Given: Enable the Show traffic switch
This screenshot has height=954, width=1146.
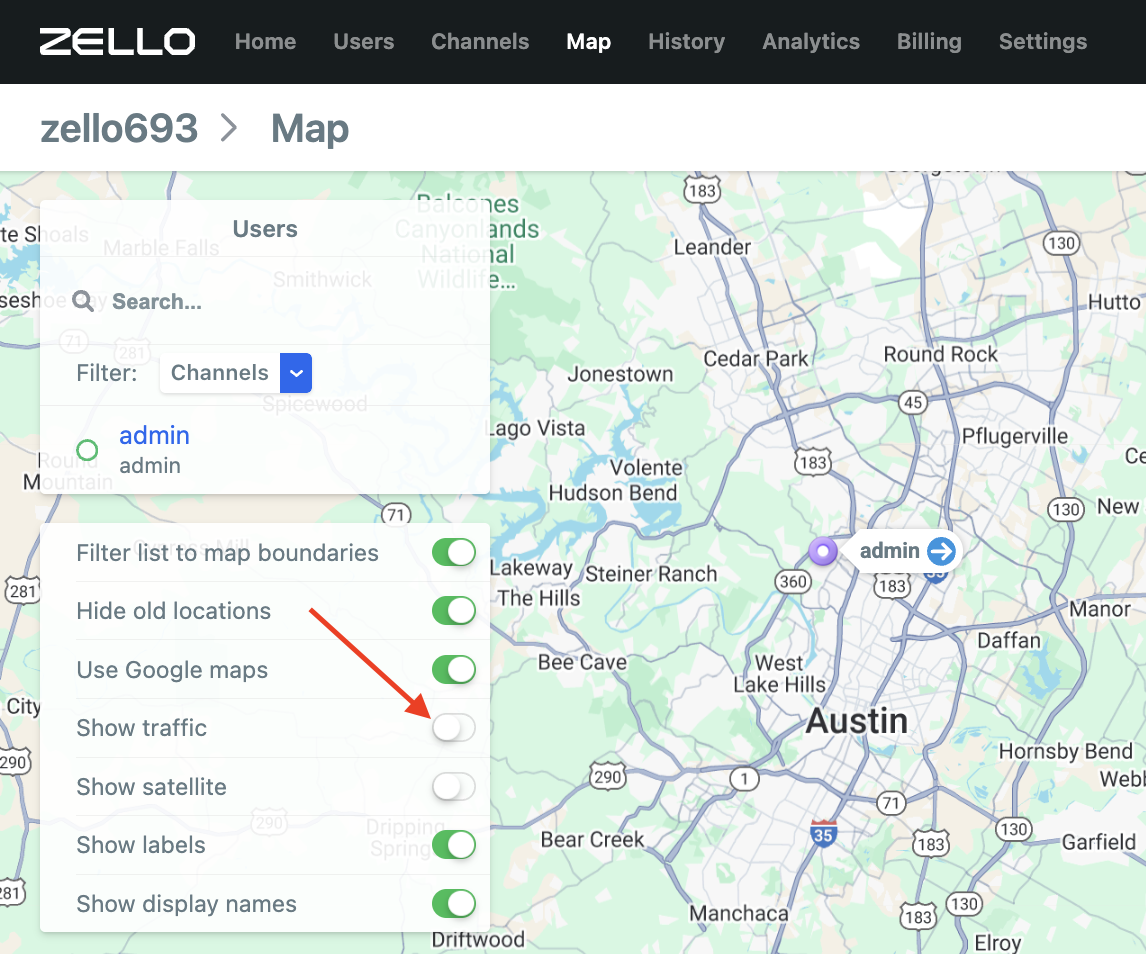Looking at the screenshot, I should click(x=454, y=727).
